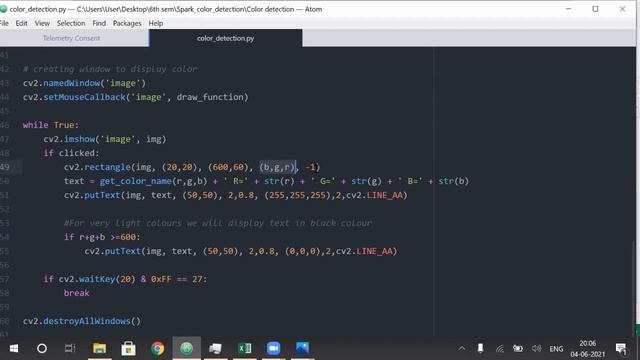Select the color_detection.py tab
The image size is (640, 360).
225,38
